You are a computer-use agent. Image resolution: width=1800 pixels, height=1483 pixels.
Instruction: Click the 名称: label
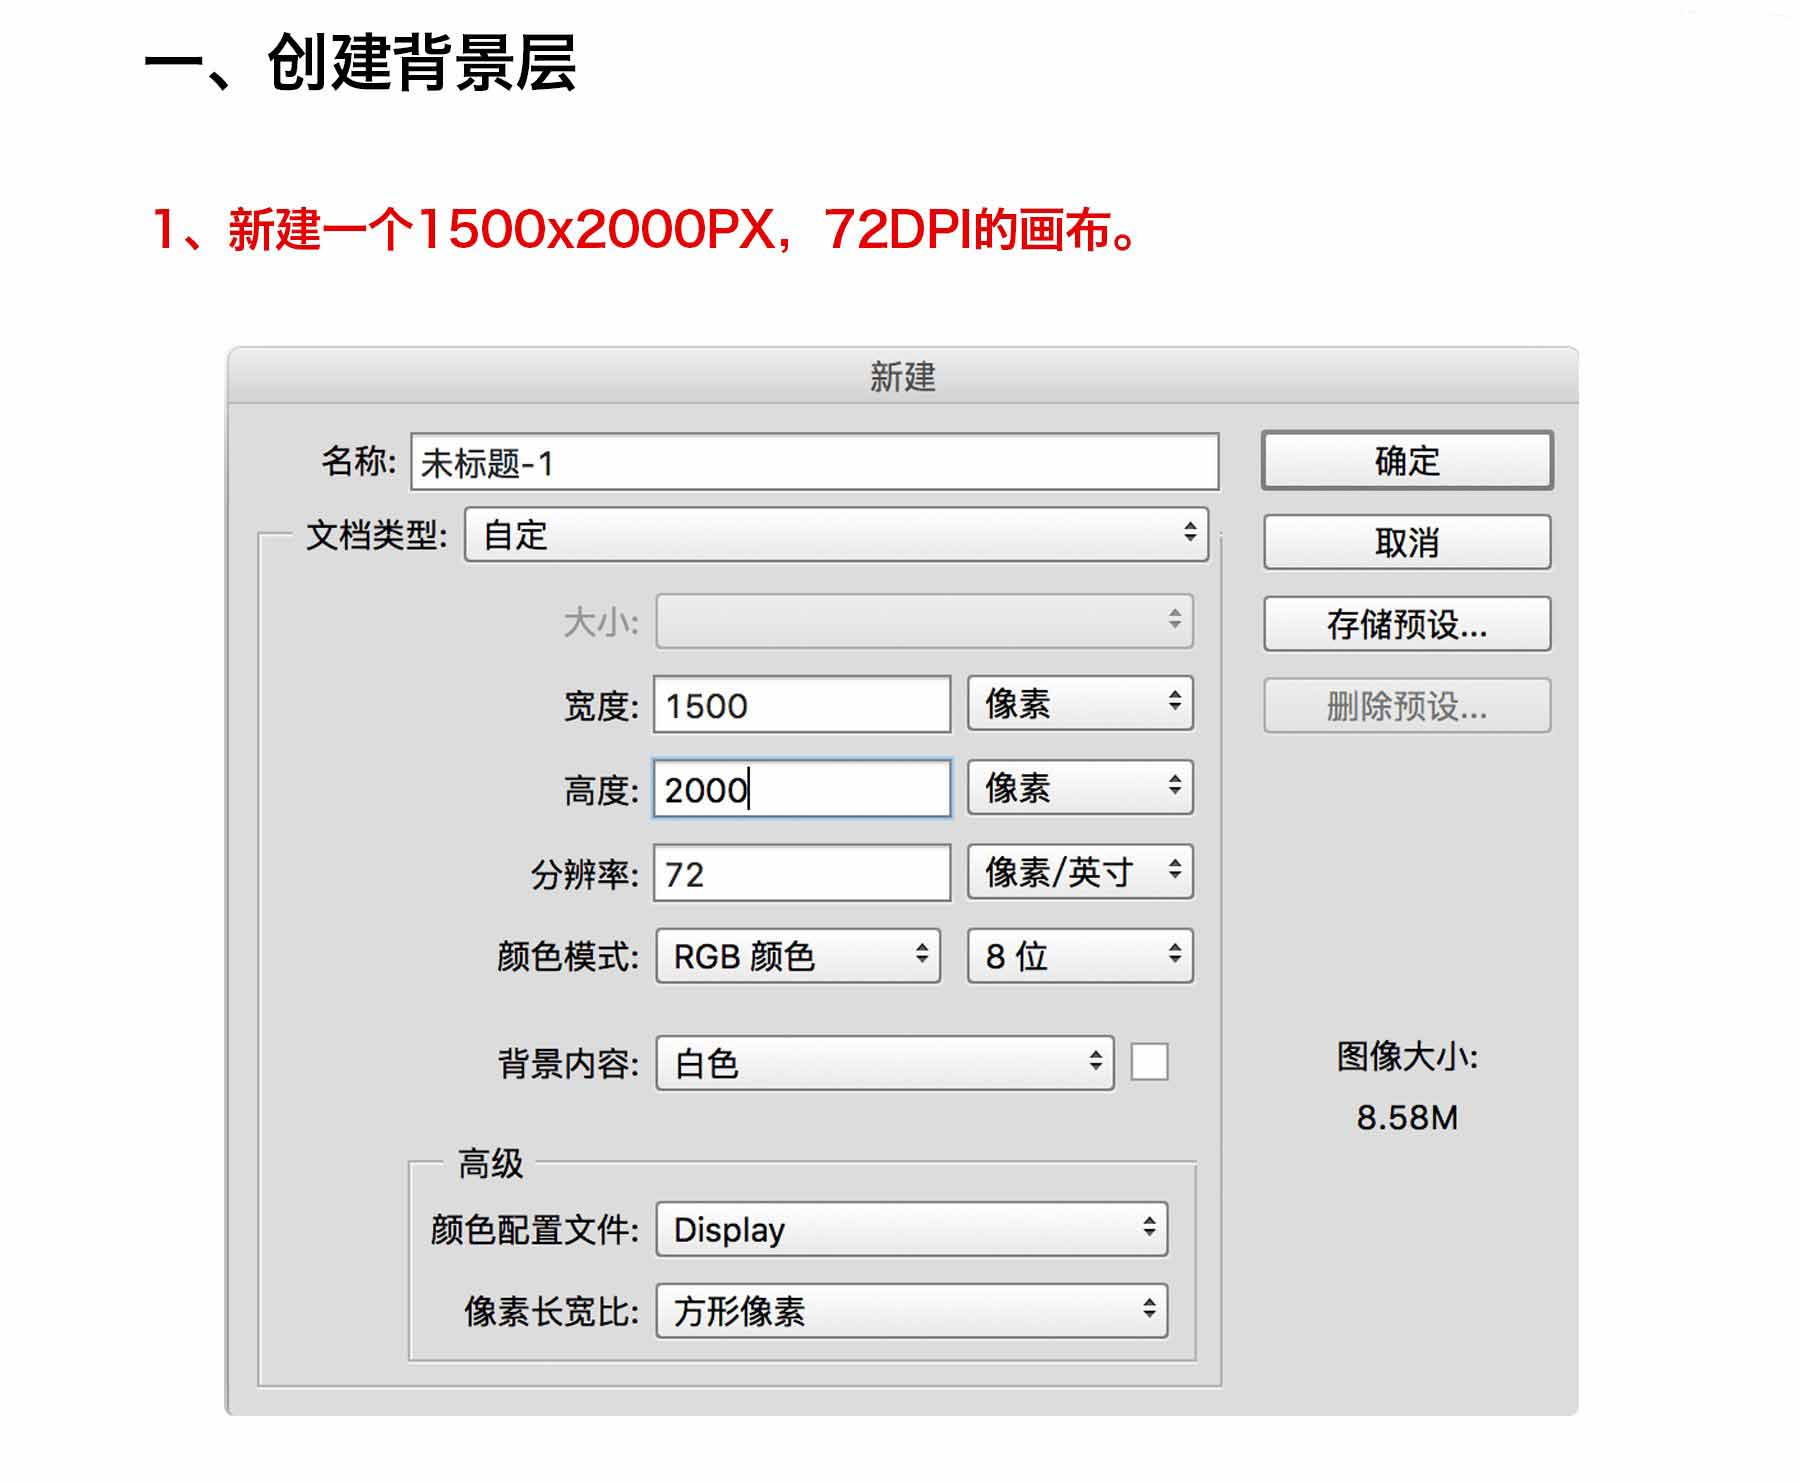pyautogui.click(x=359, y=461)
